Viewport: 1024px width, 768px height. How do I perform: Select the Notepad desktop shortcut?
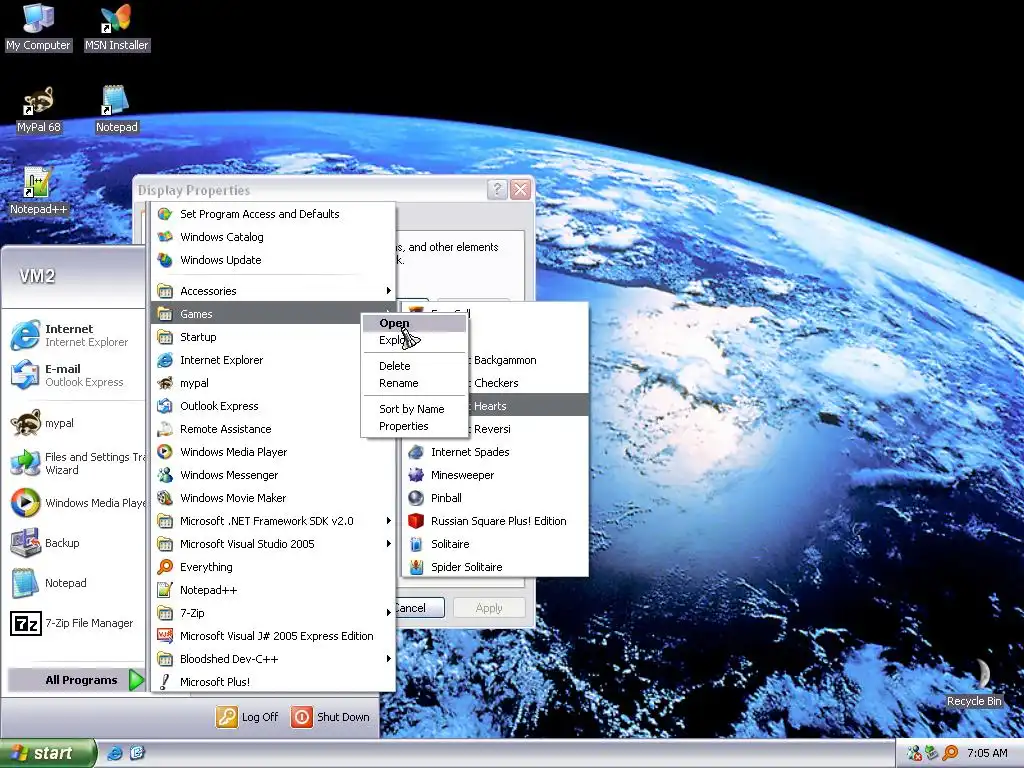(x=116, y=110)
